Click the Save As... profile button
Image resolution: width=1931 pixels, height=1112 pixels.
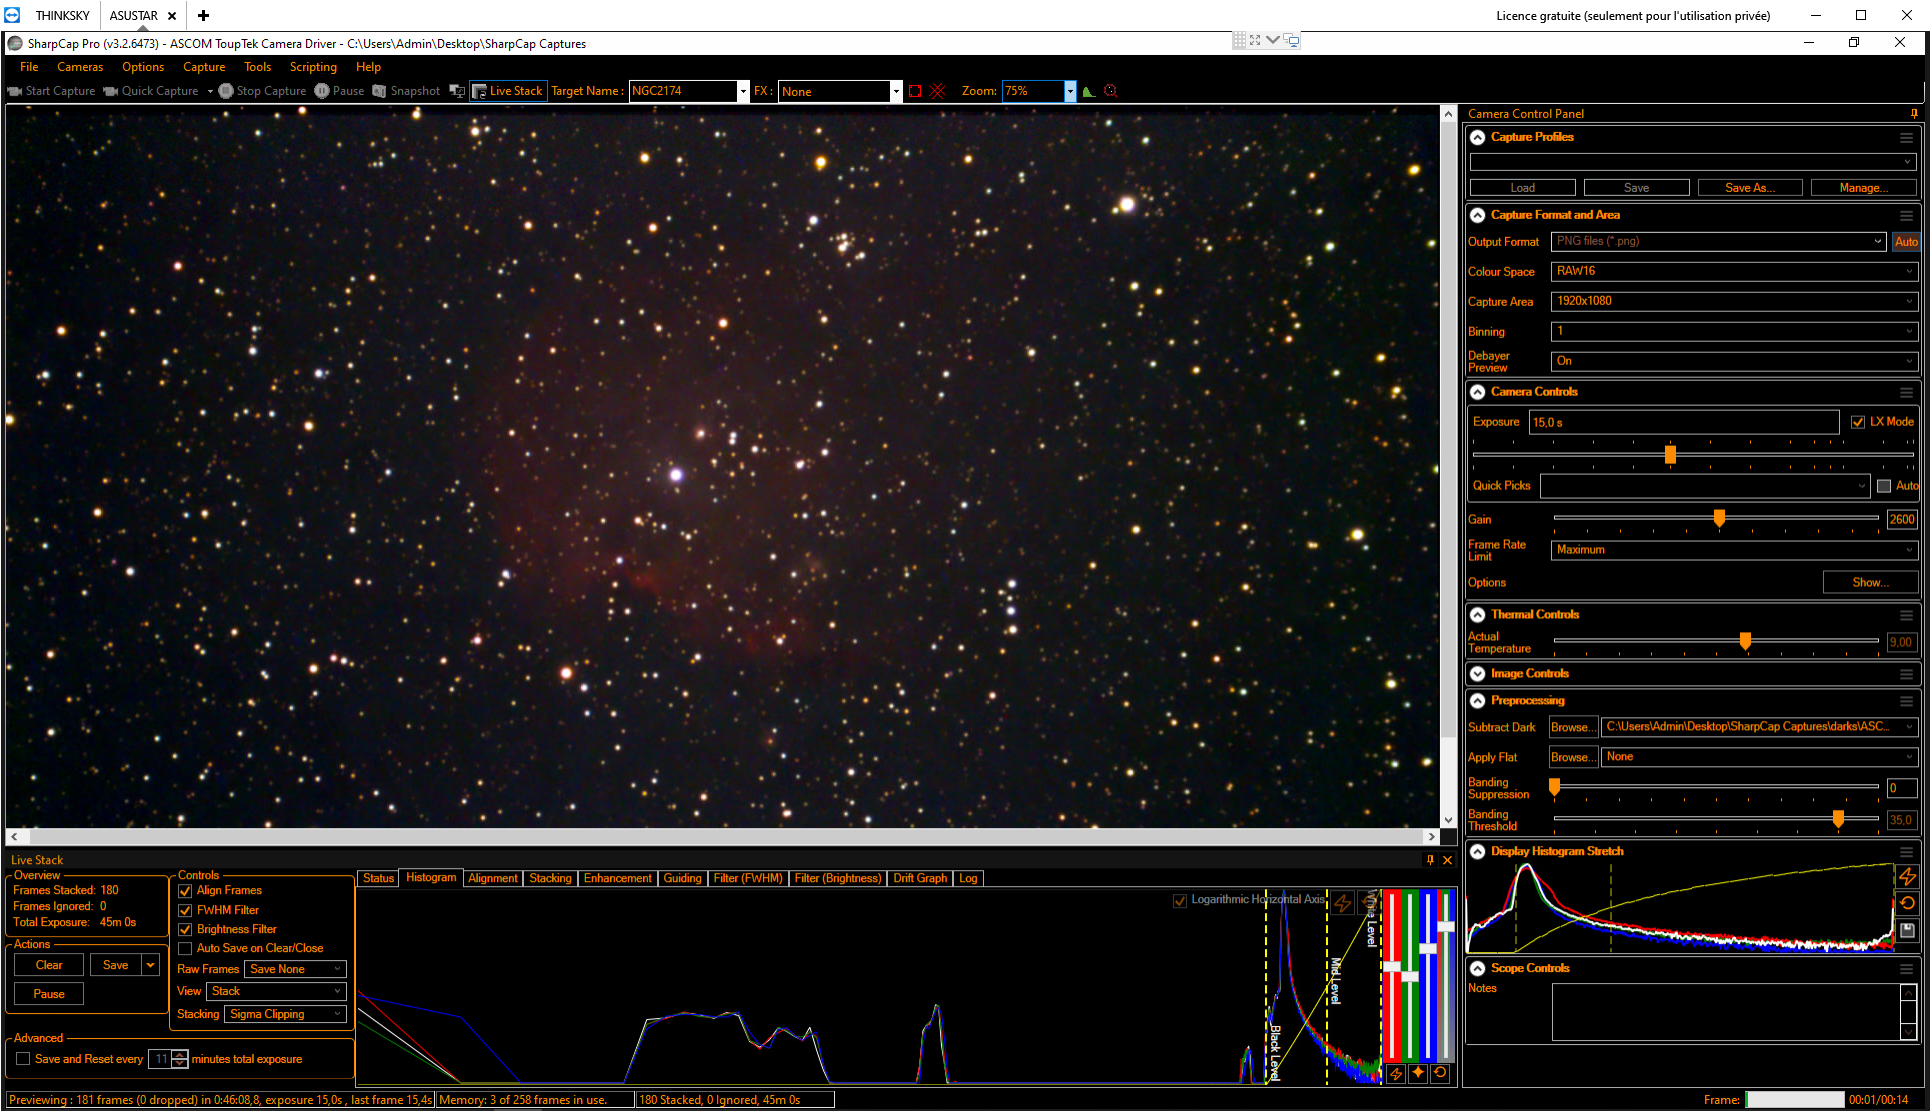pos(1750,188)
